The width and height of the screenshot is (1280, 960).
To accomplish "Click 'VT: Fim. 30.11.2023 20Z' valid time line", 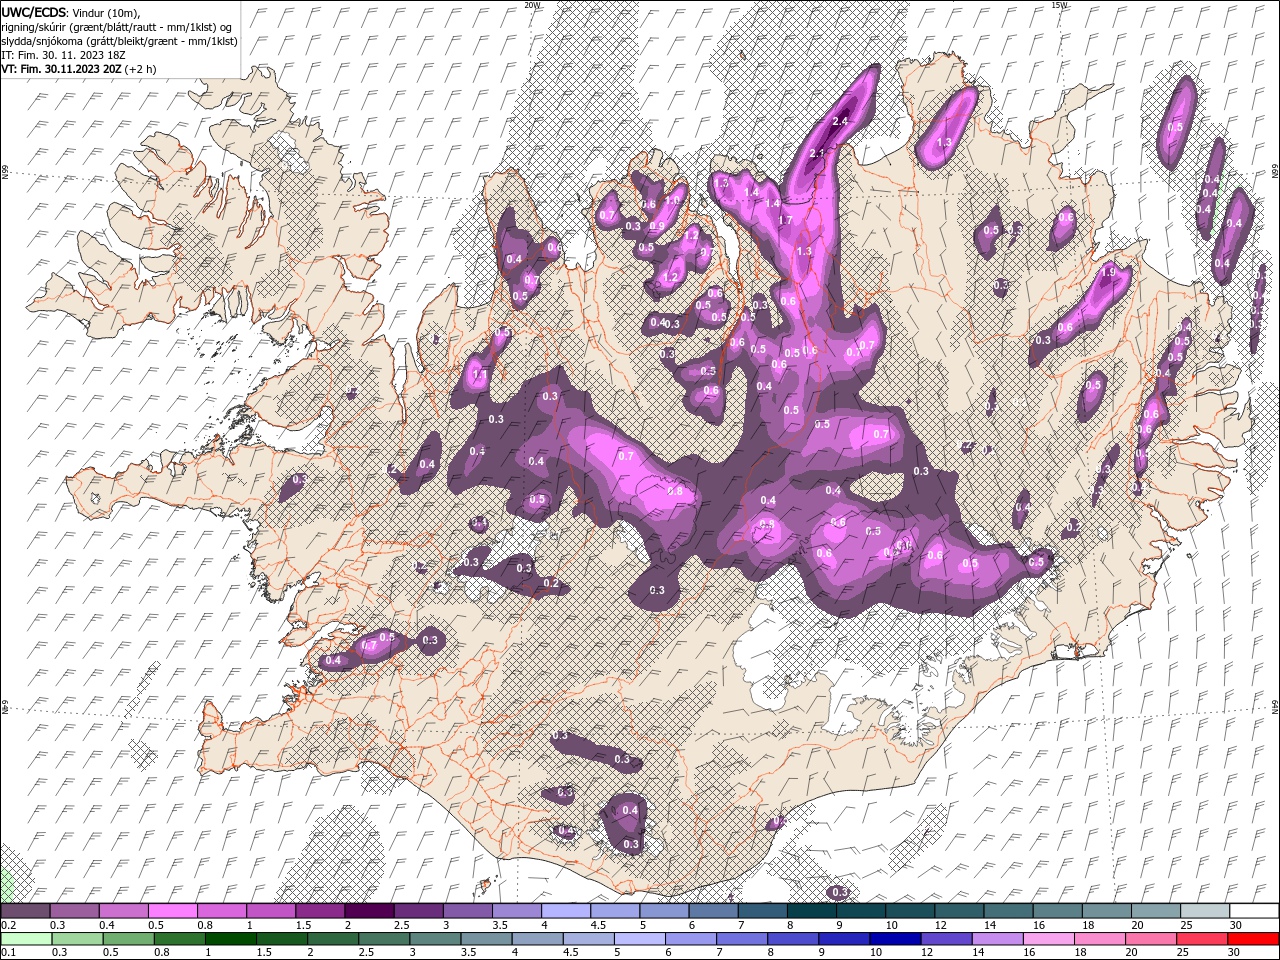I will 78,69.
